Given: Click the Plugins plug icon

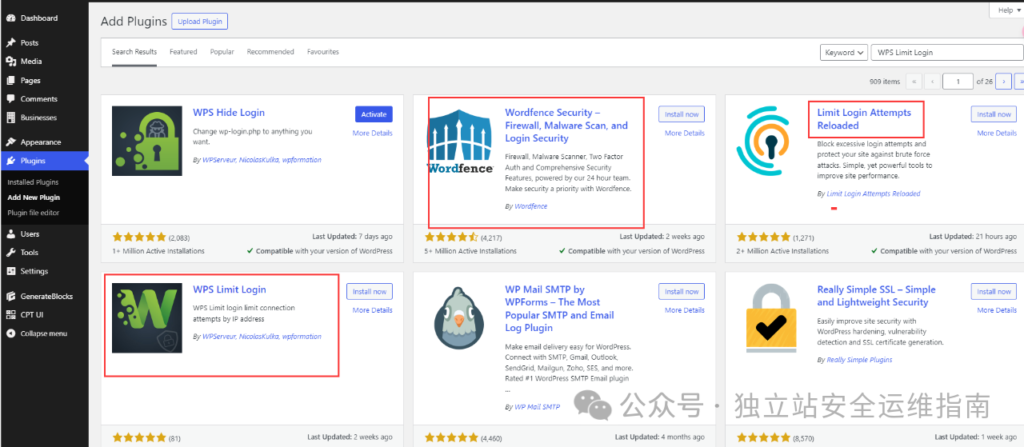Looking at the screenshot, I should pos(10,161).
